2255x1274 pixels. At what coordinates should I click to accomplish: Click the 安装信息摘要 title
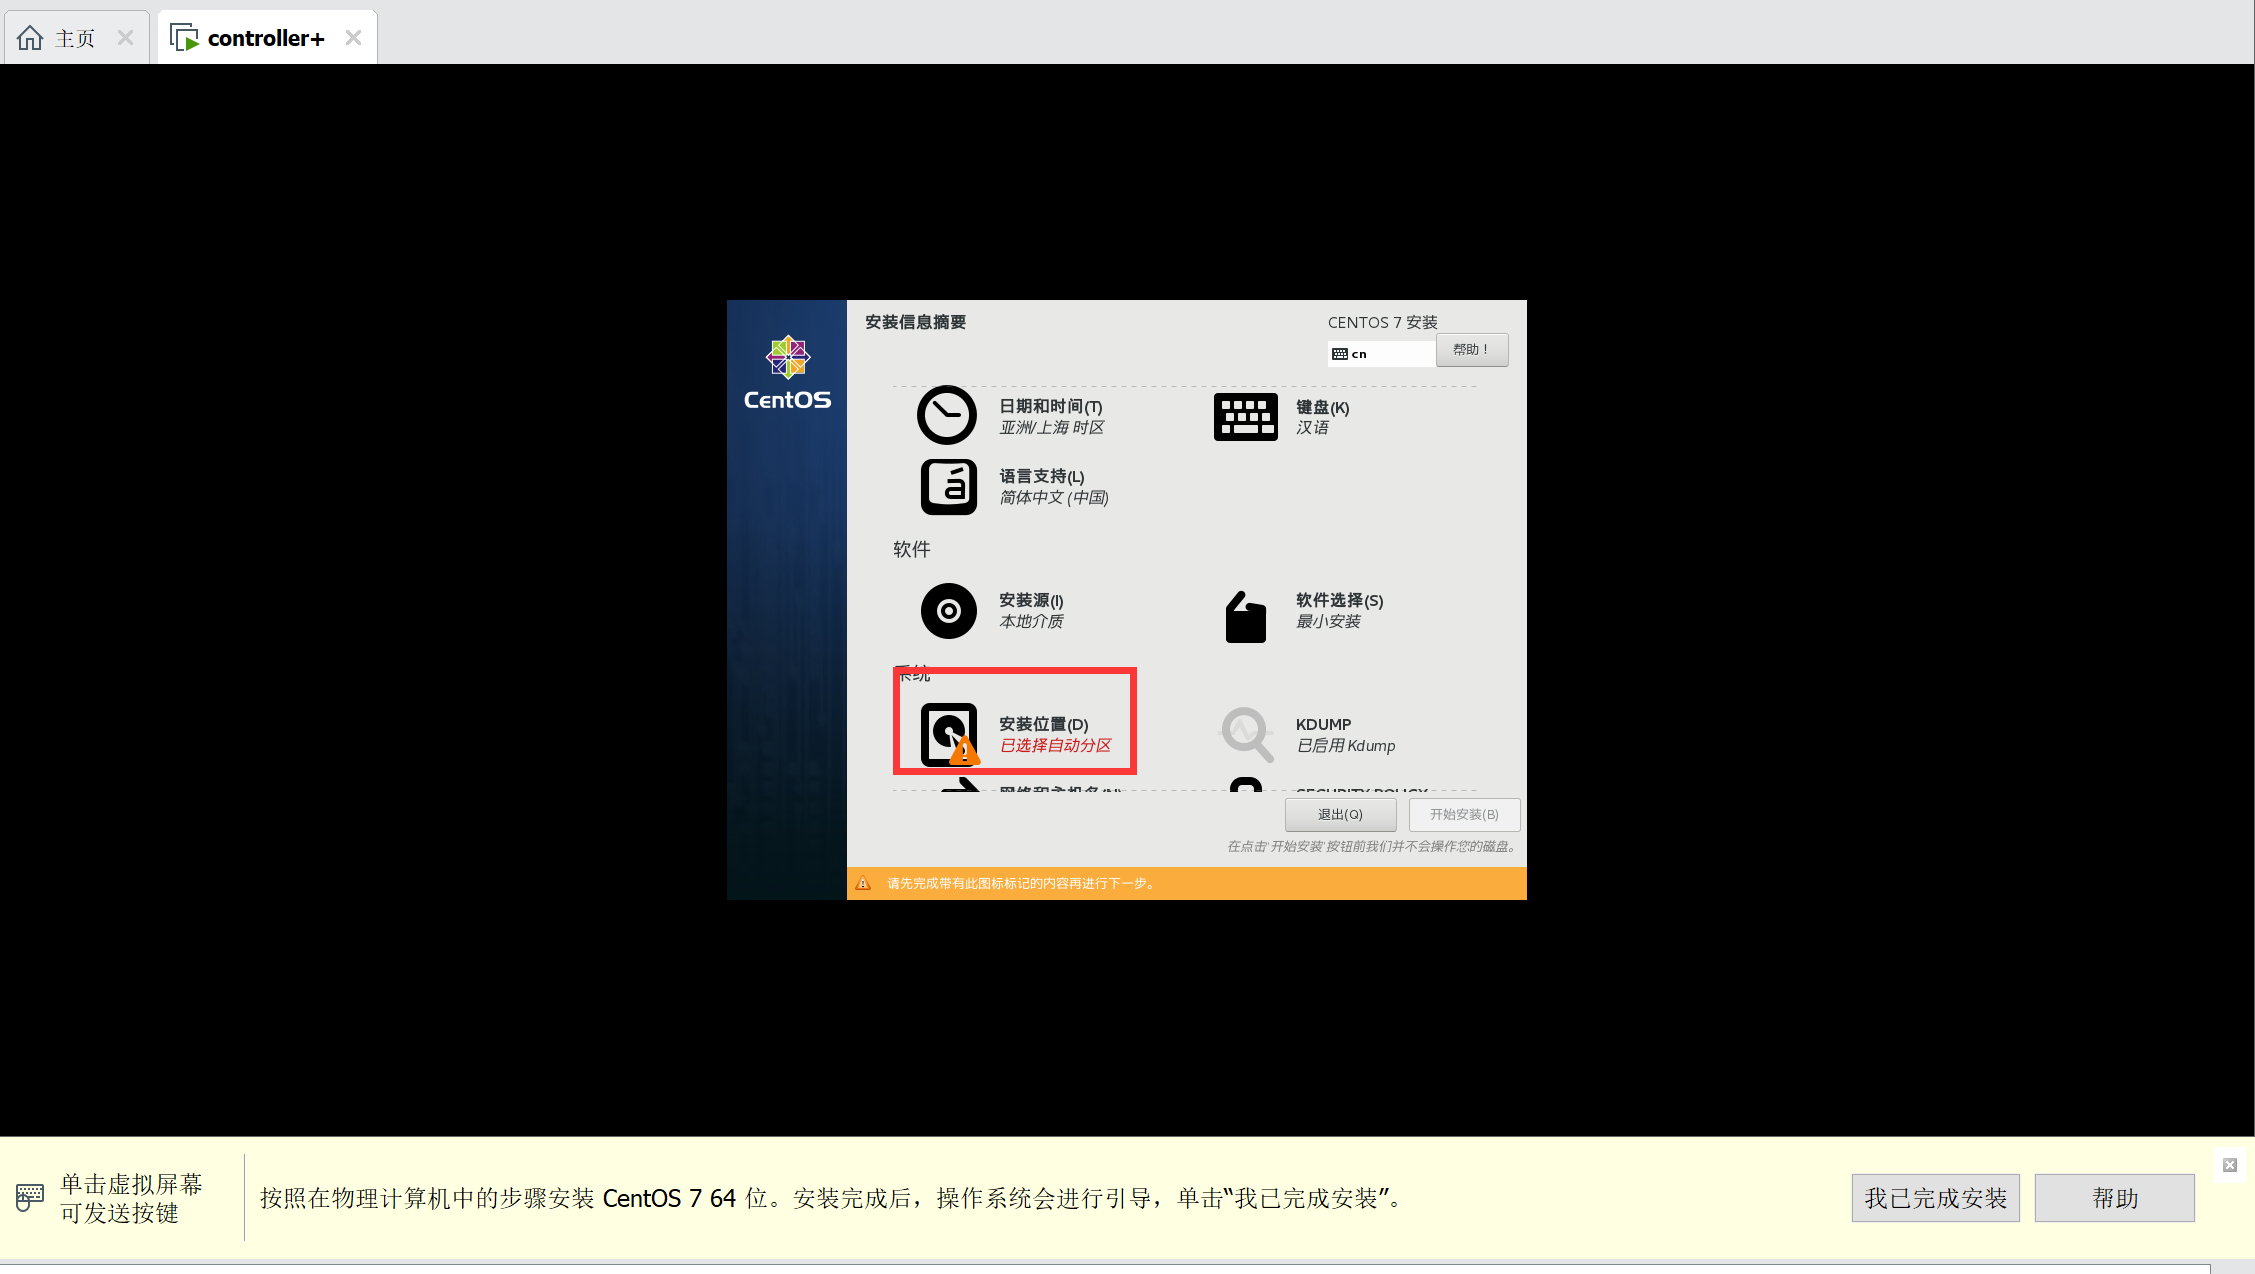click(x=915, y=322)
